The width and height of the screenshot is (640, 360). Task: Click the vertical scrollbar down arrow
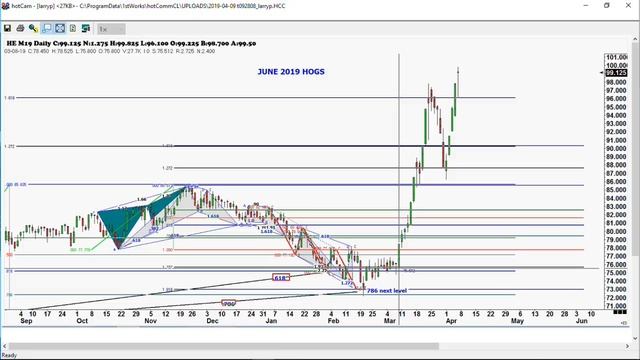click(636, 338)
